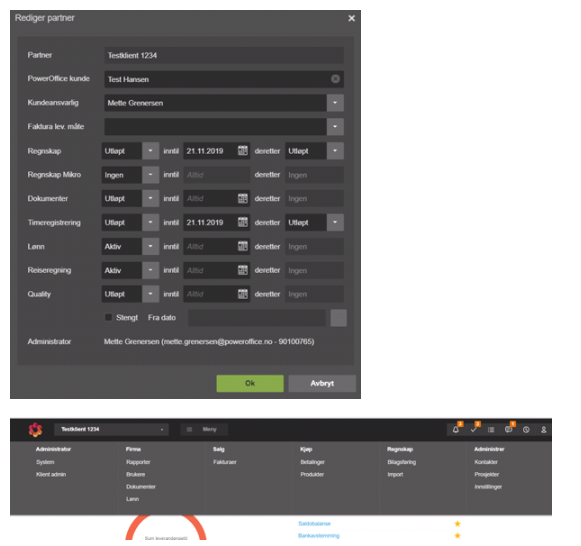Toggle the Stengt checkbox
Screen dimensions: 581x546
[108, 317]
